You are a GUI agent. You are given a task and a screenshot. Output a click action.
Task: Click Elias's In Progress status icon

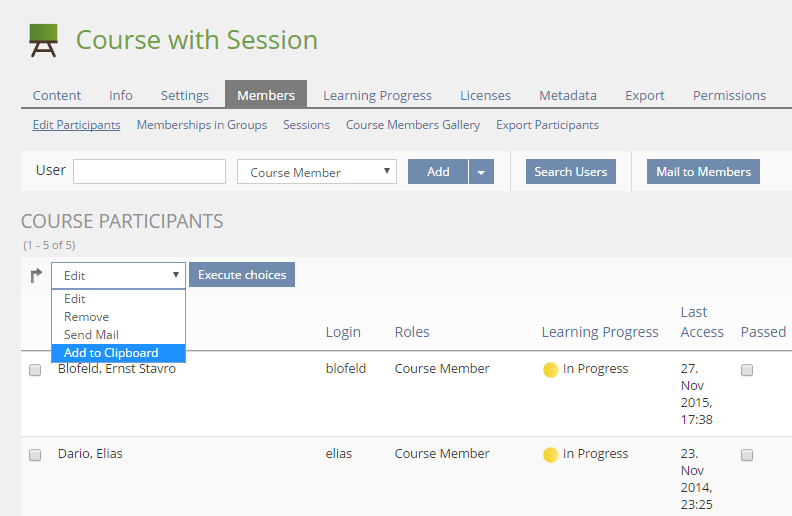[550, 455]
